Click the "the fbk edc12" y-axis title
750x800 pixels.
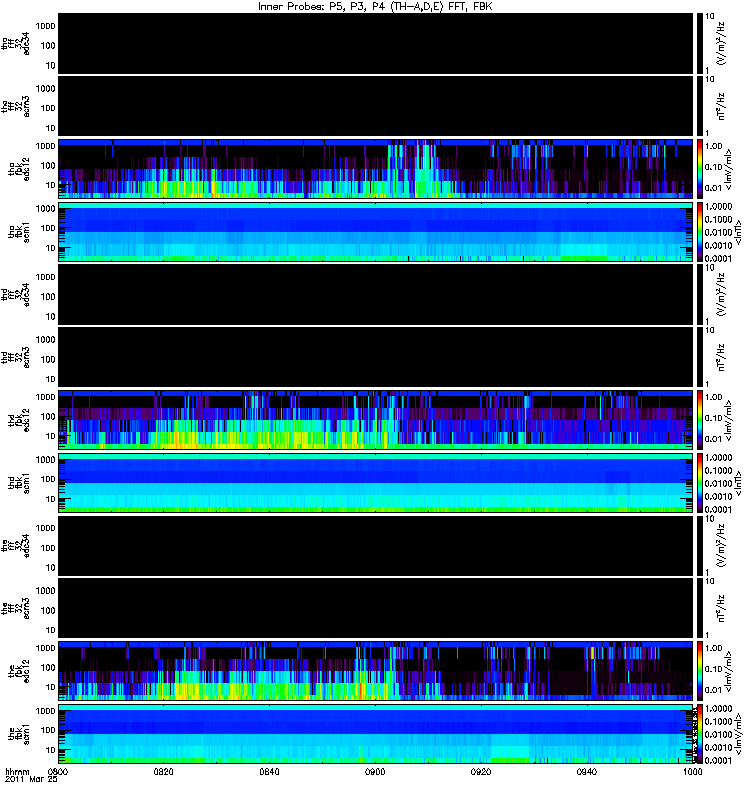[x=19, y=671]
